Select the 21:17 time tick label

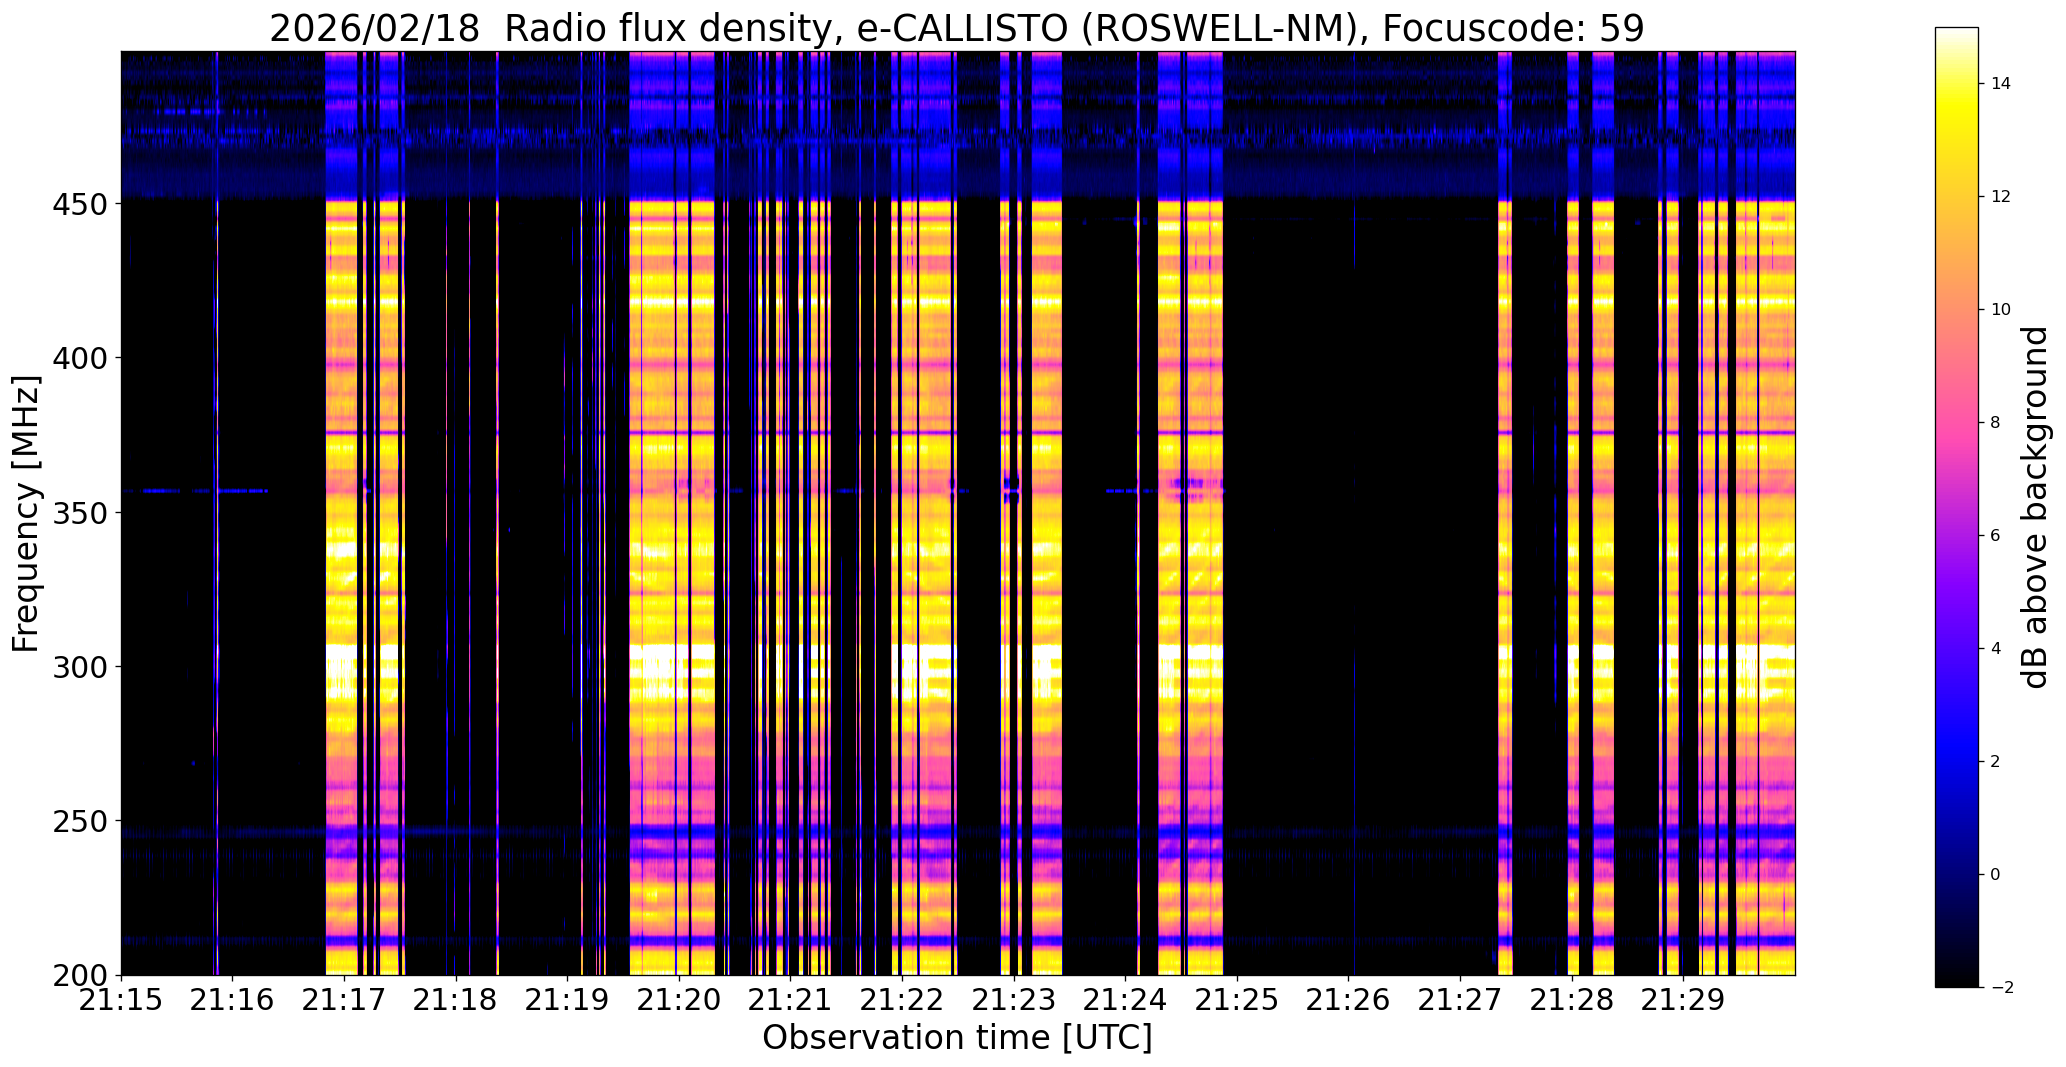[x=344, y=1000]
